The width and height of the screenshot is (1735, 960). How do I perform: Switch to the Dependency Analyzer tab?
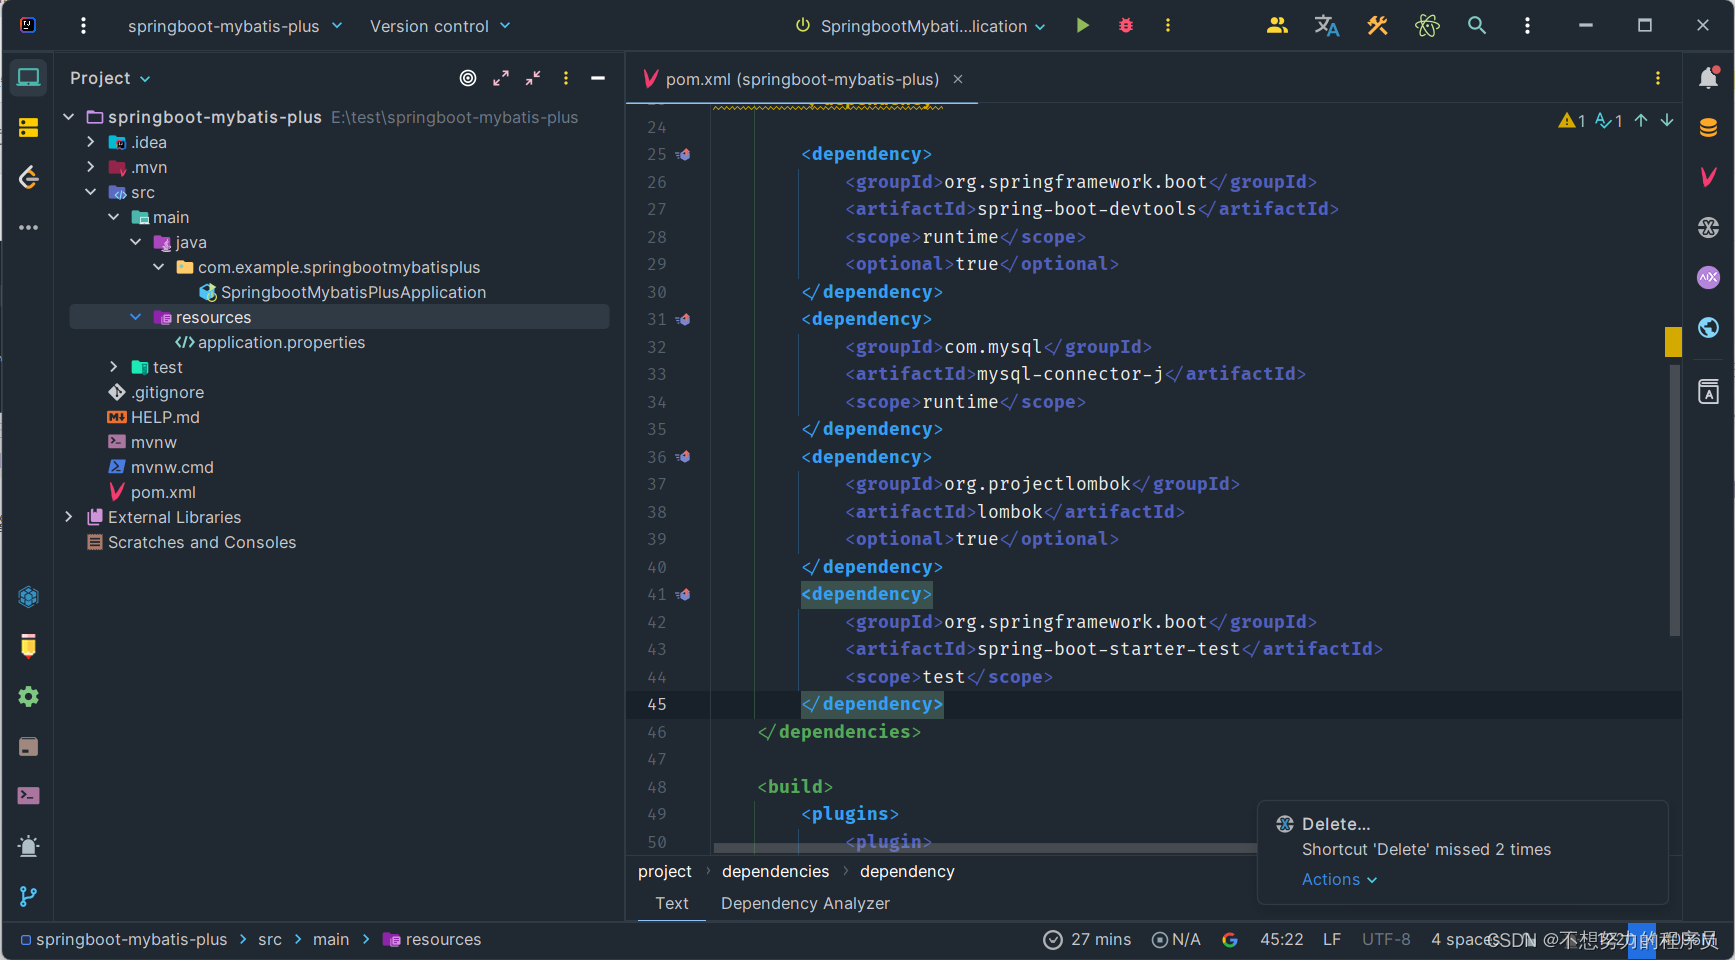(x=805, y=903)
